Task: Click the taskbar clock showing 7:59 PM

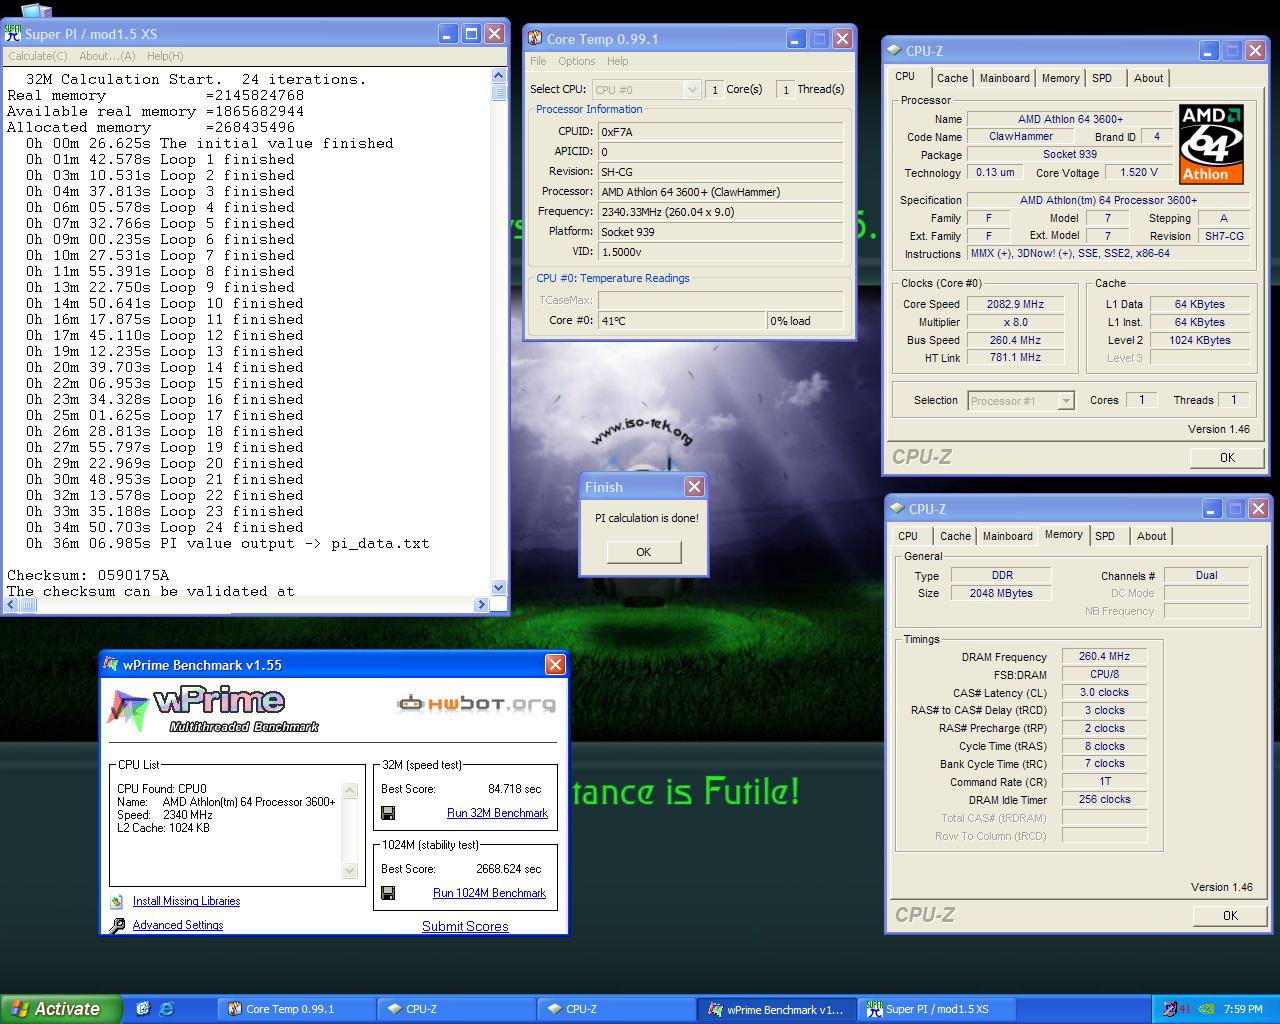Action: coord(1243,1009)
